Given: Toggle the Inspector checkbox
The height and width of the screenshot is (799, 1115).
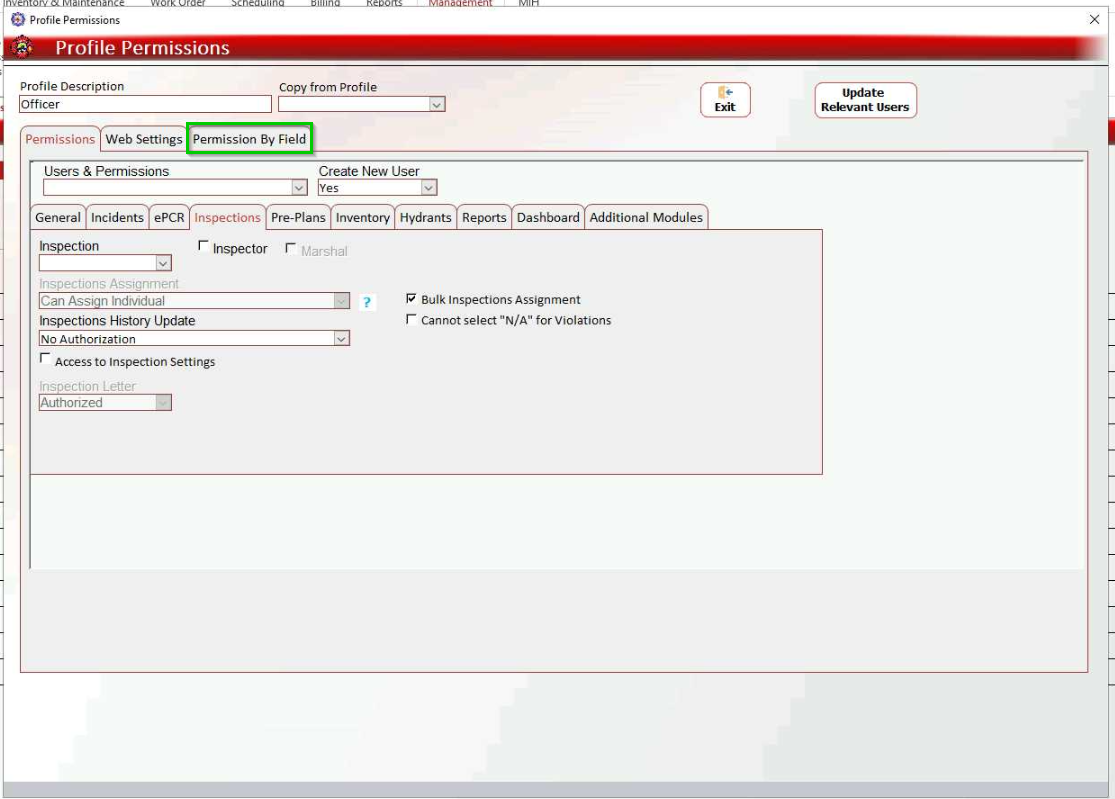Looking at the screenshot, I should pos(204,247).
